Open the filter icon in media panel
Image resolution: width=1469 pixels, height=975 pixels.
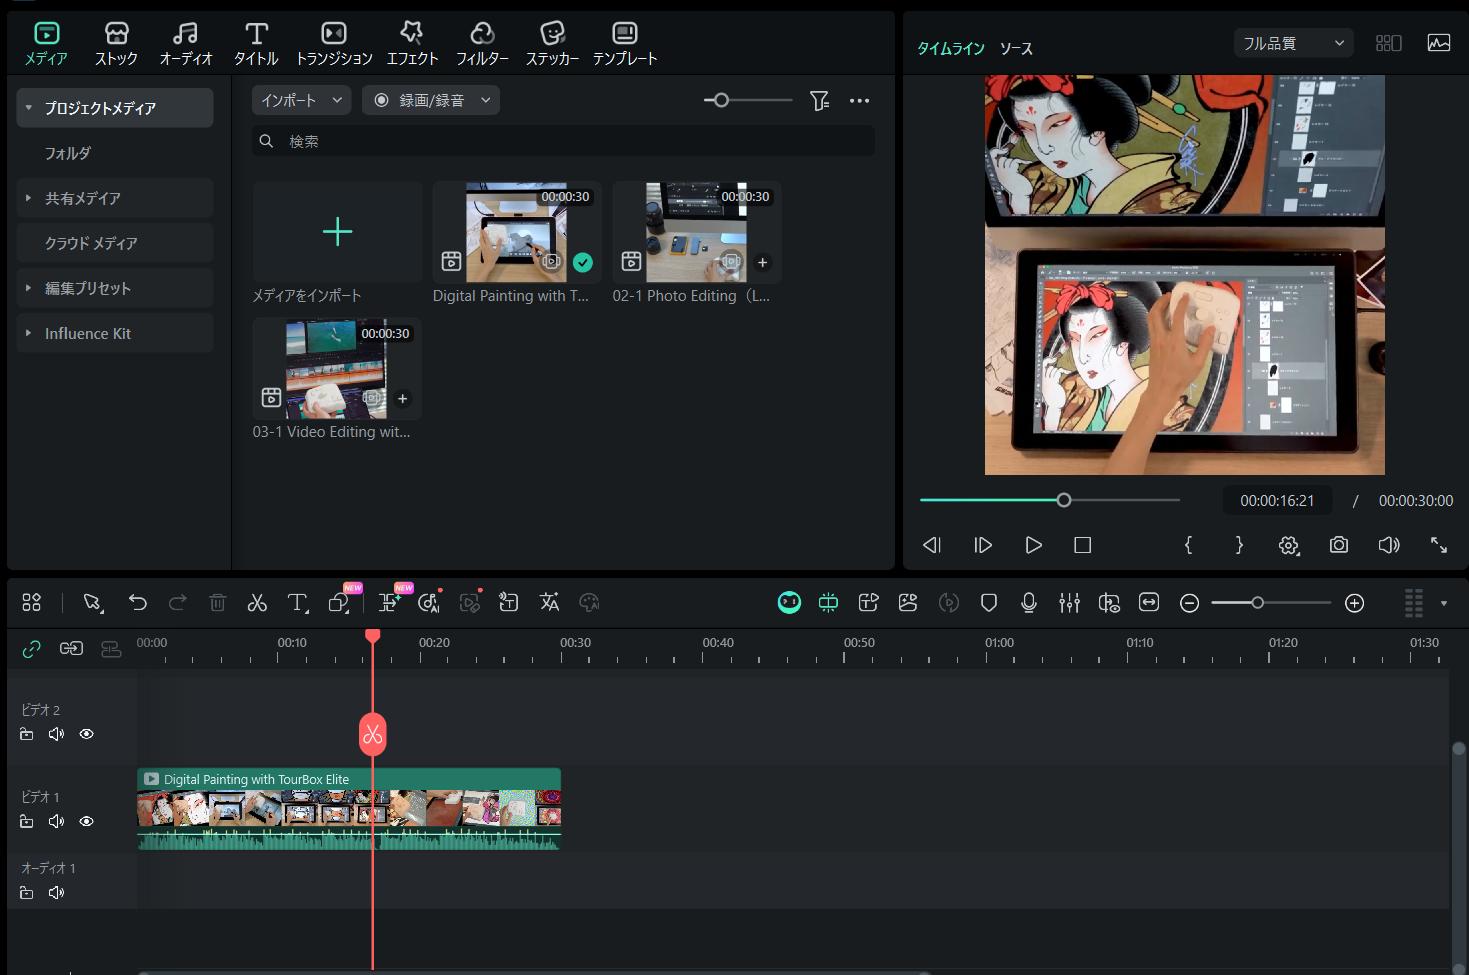819,101
